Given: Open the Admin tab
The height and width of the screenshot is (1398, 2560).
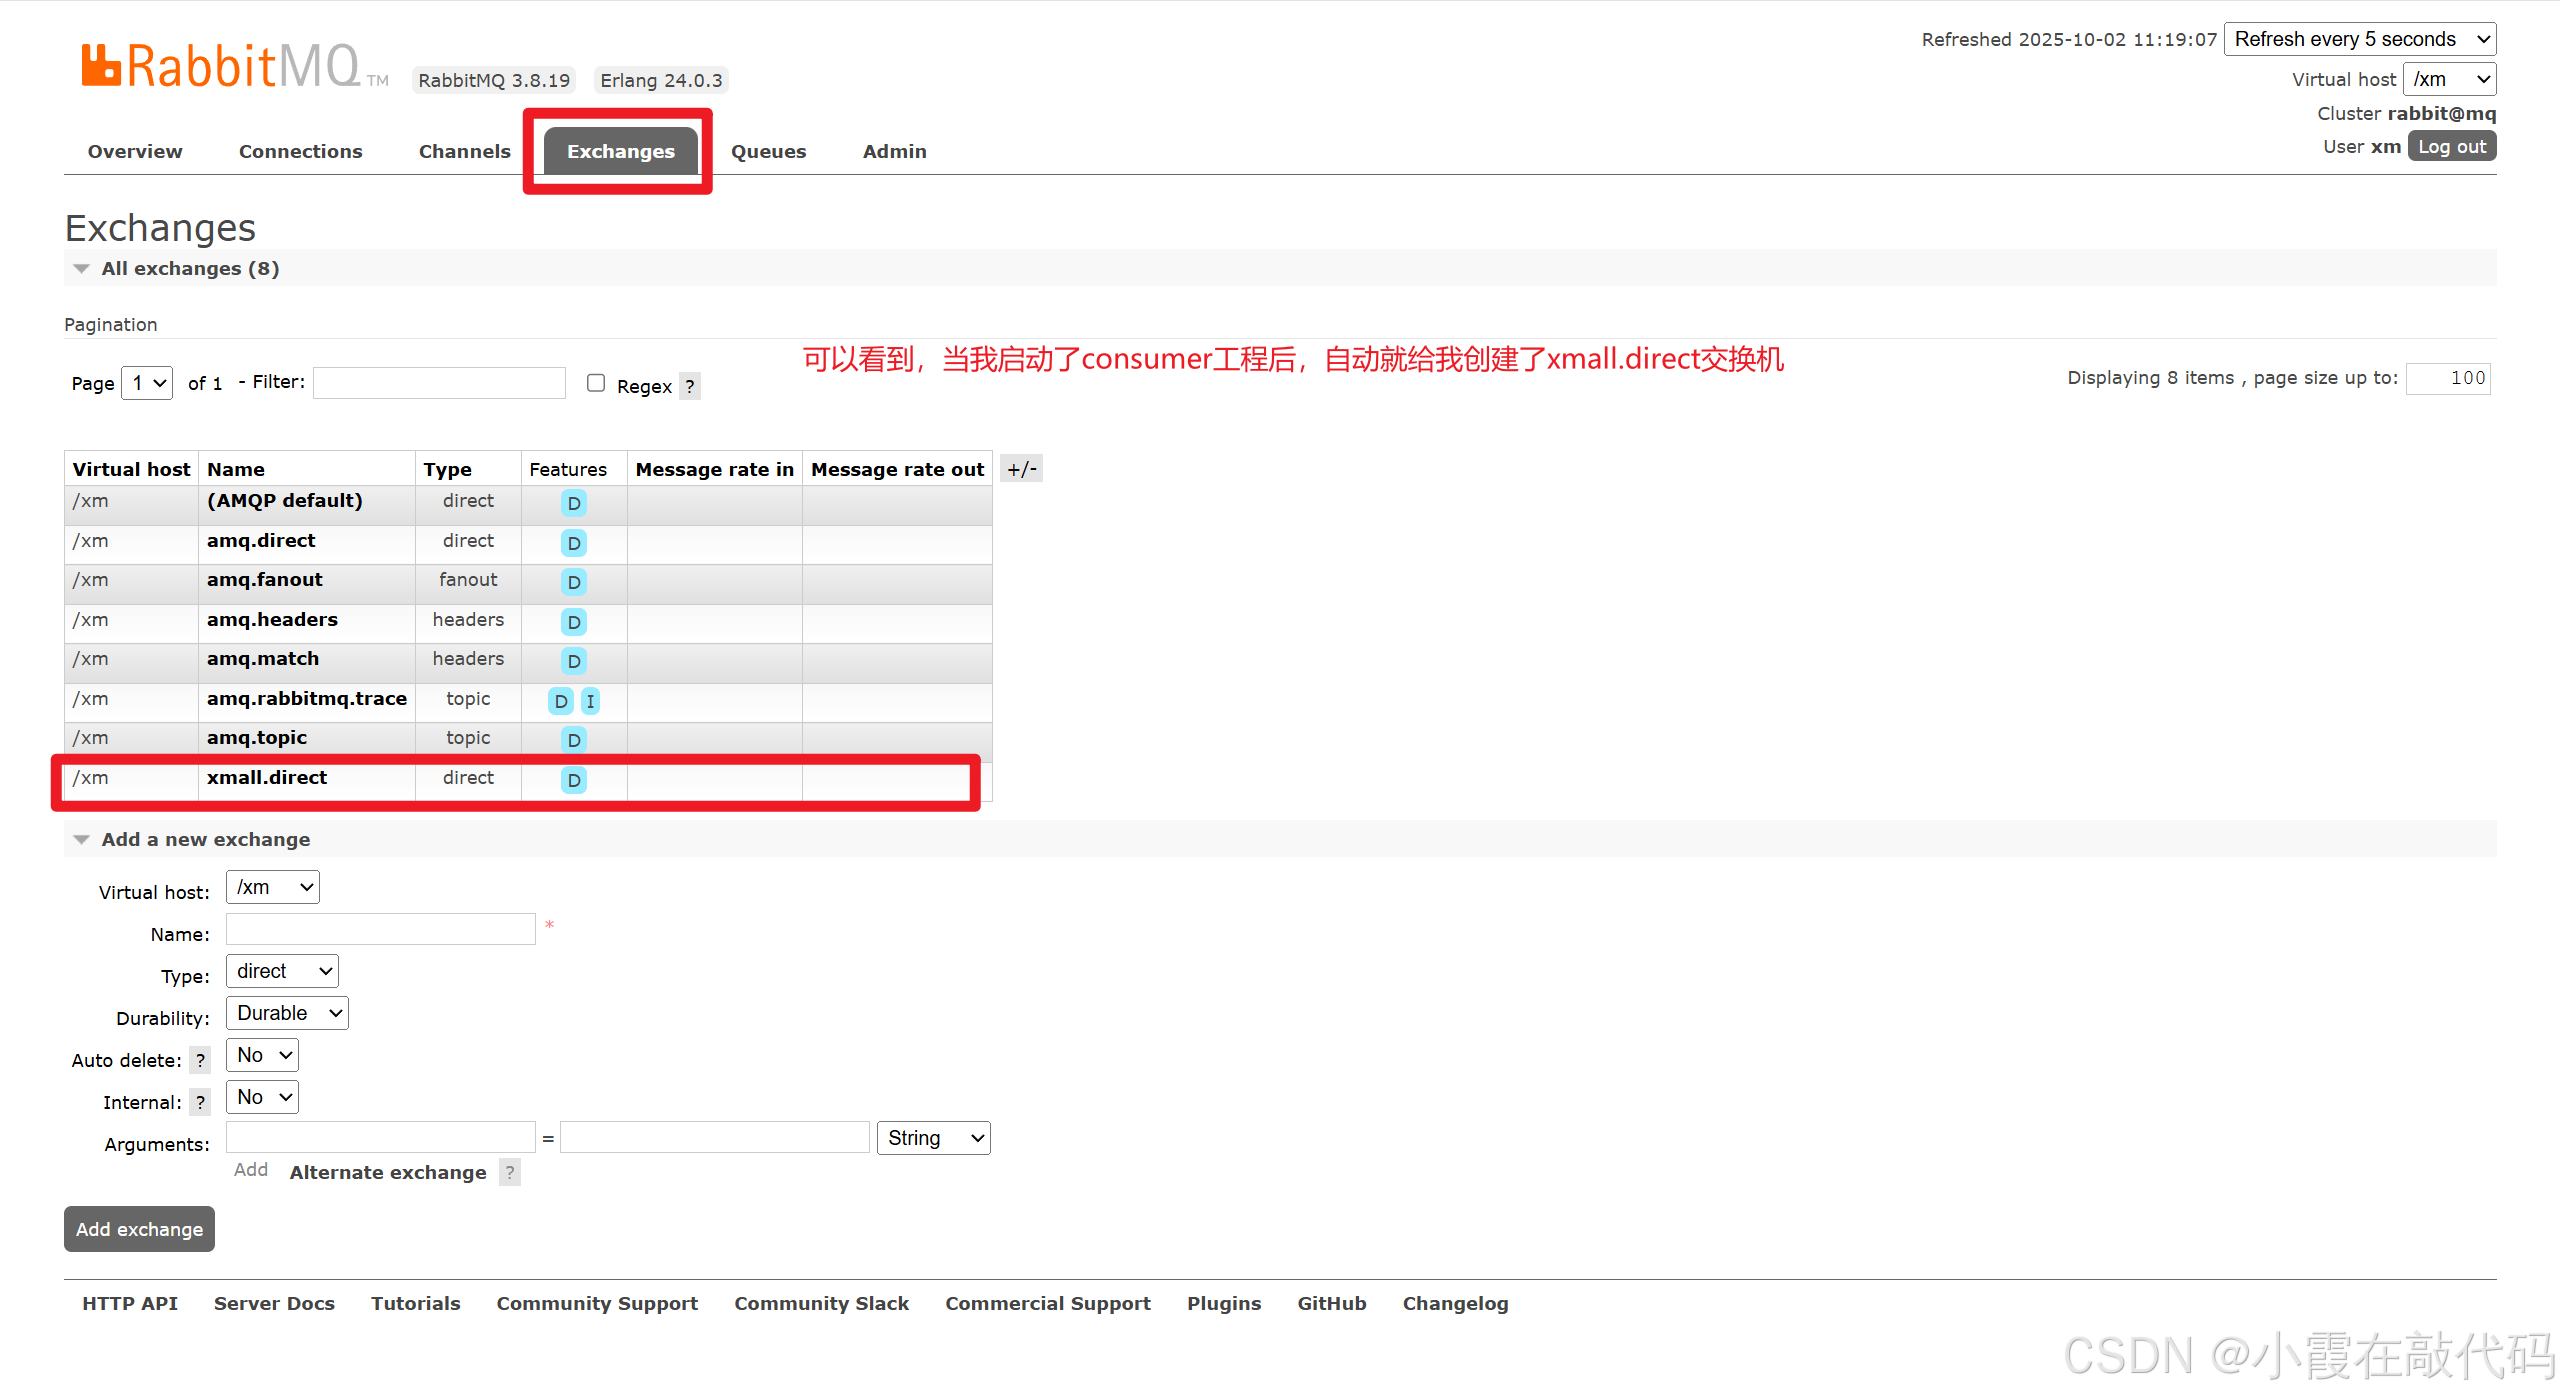Looking at the screenshot, I should tap(894, 151).
